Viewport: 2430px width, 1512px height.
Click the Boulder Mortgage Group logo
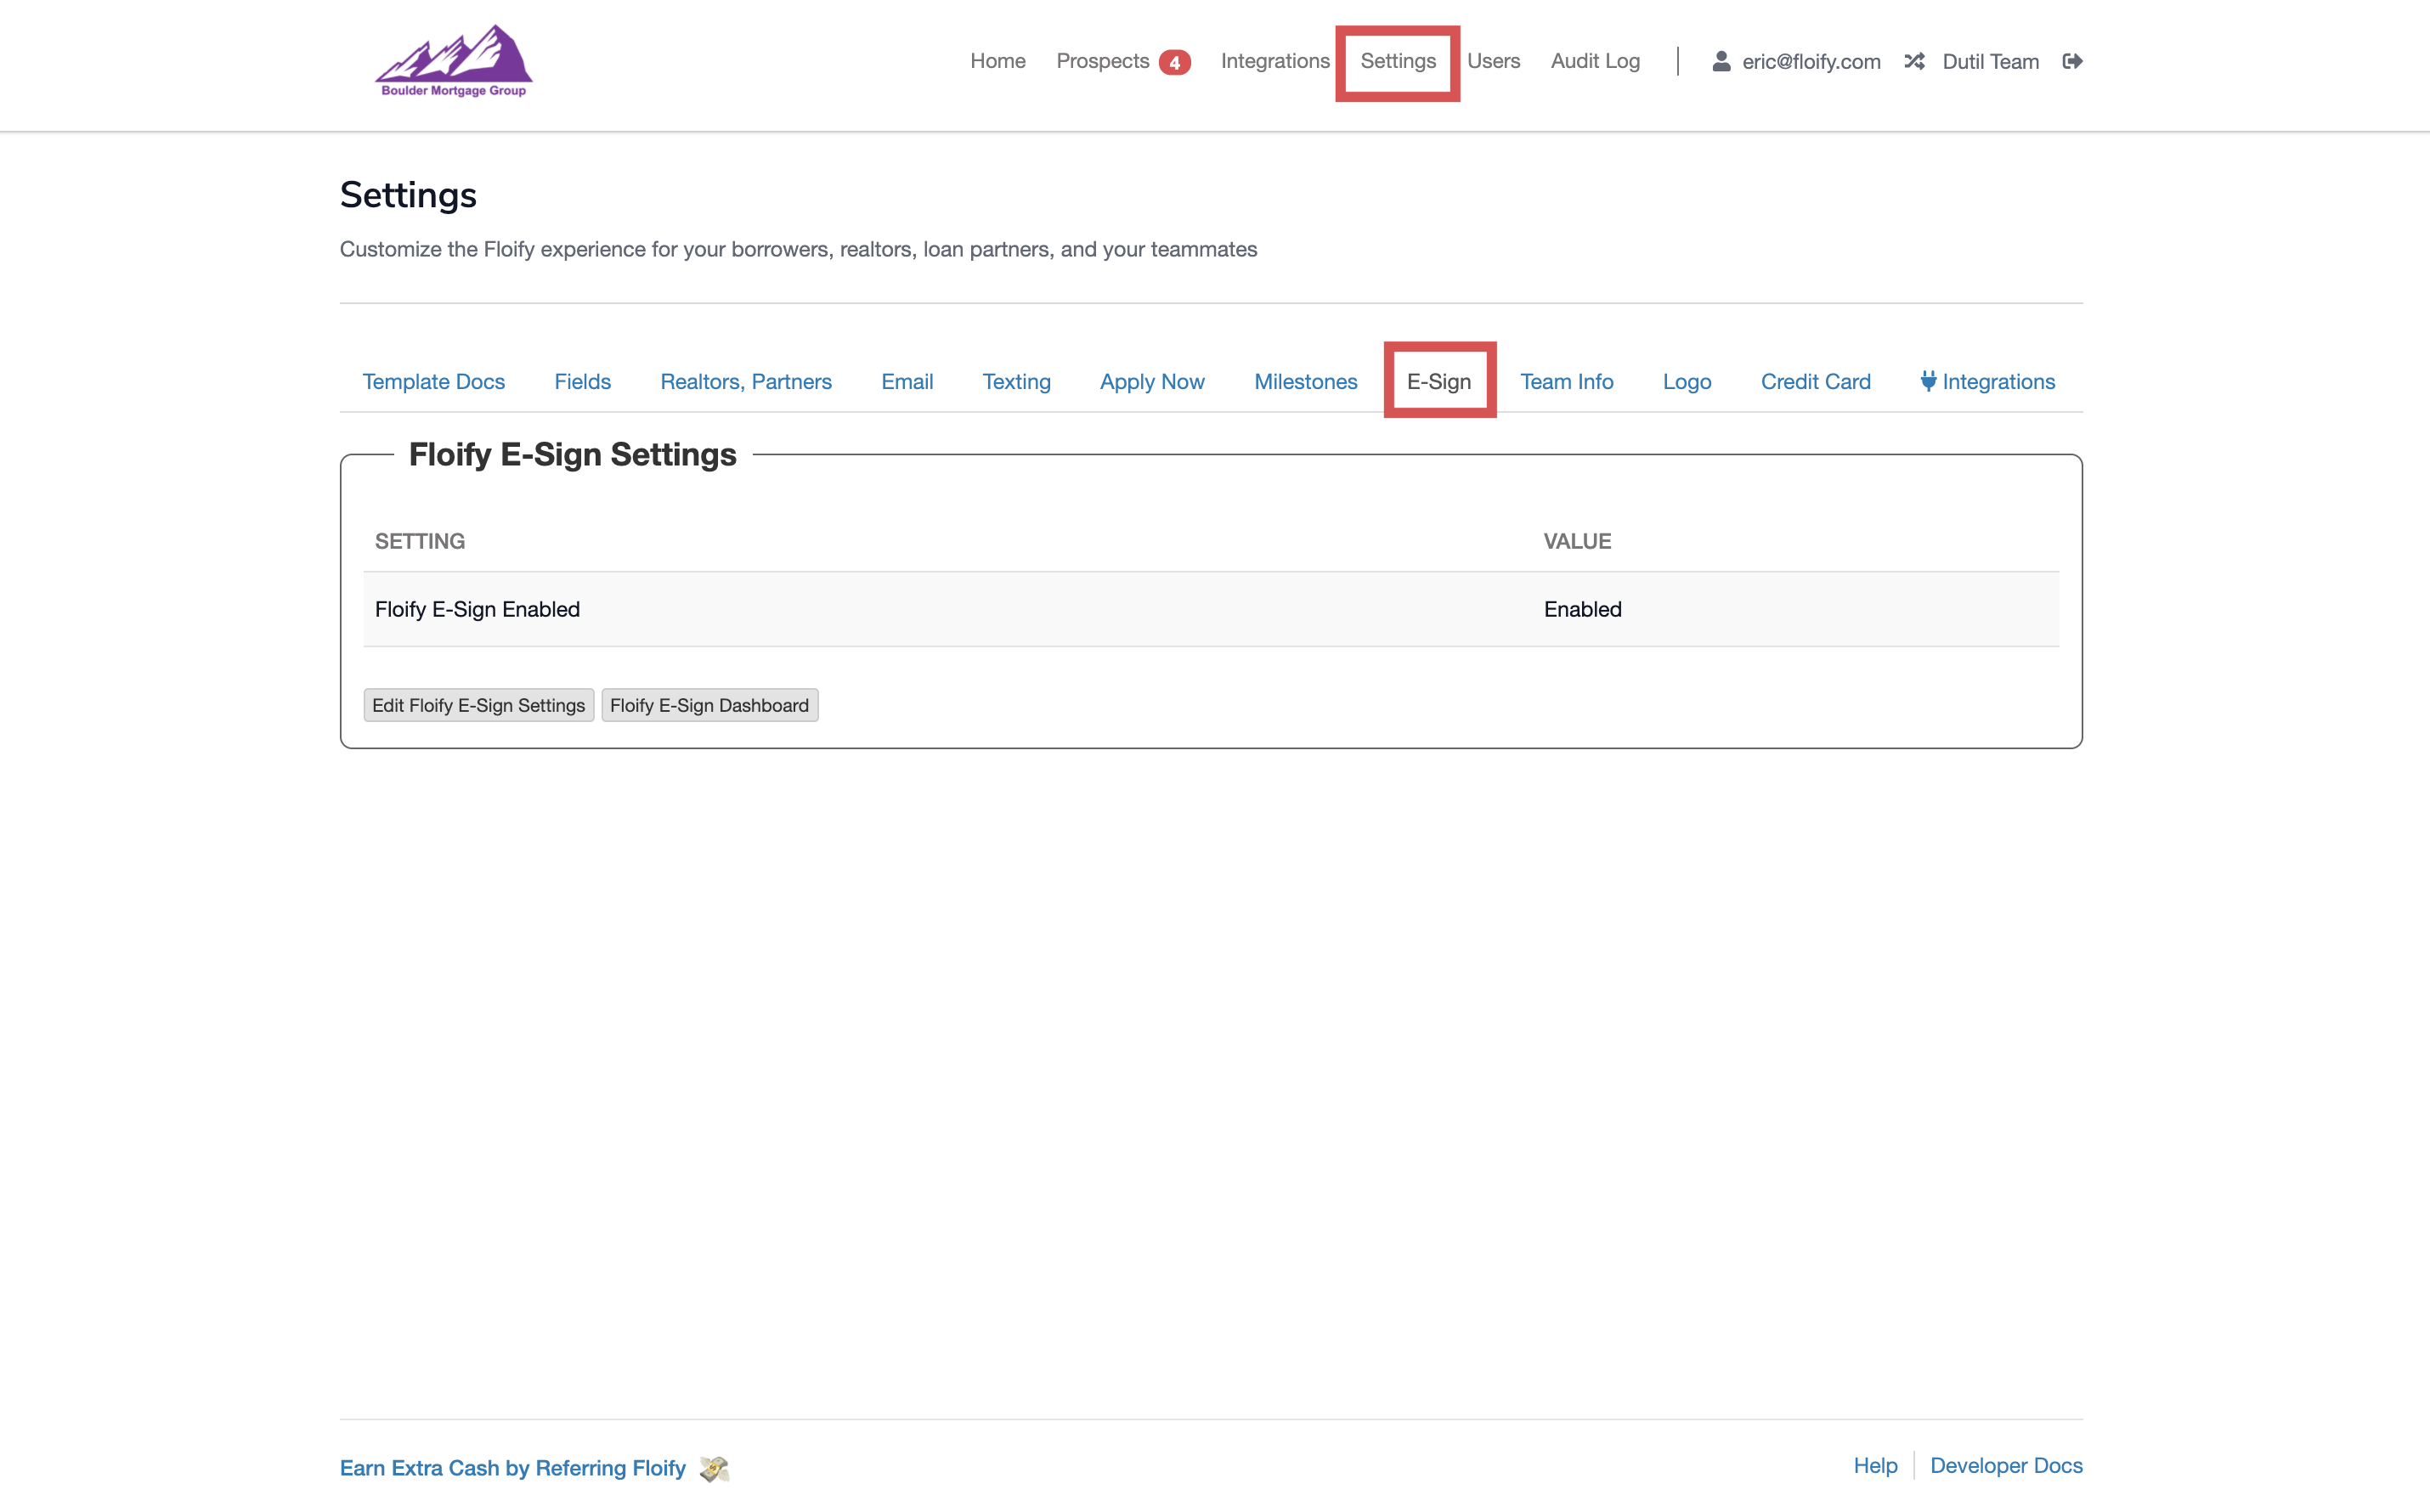click(x=453, y=61)
